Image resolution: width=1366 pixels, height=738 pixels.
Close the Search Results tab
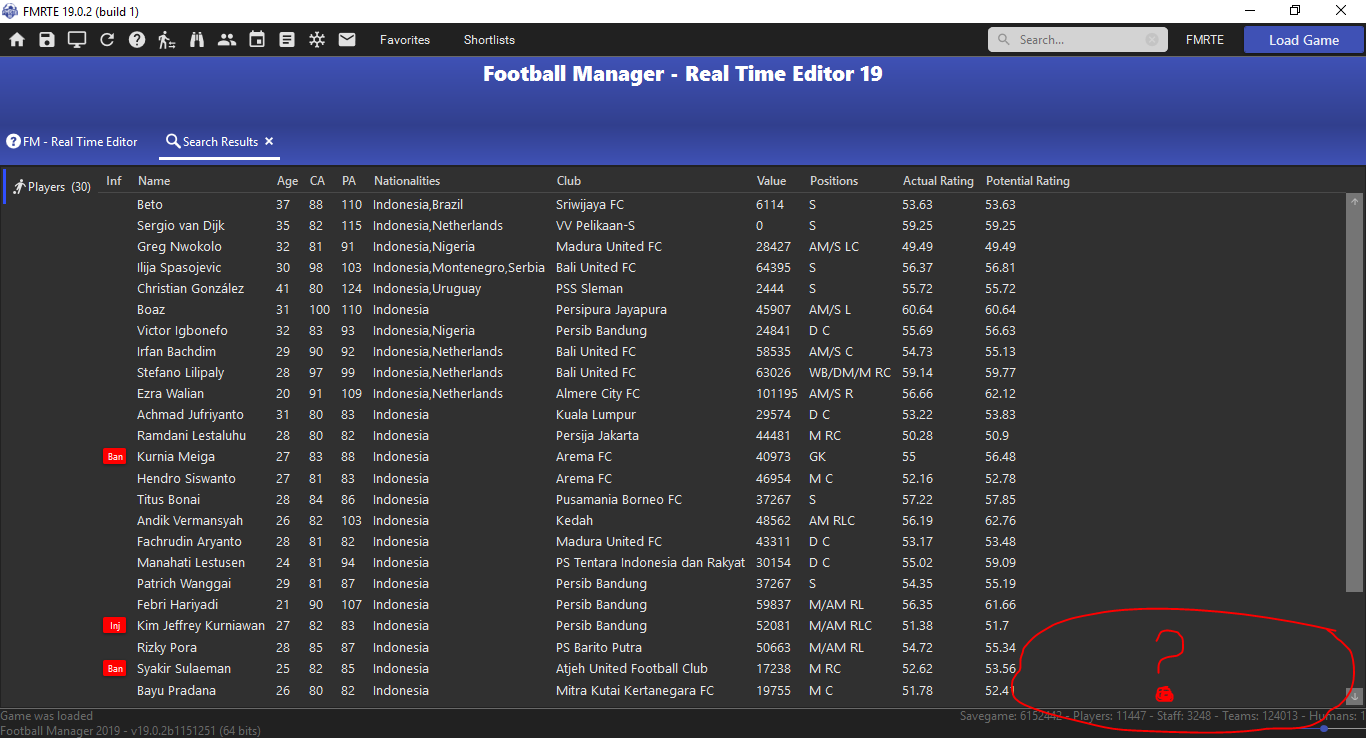(269, 142)
